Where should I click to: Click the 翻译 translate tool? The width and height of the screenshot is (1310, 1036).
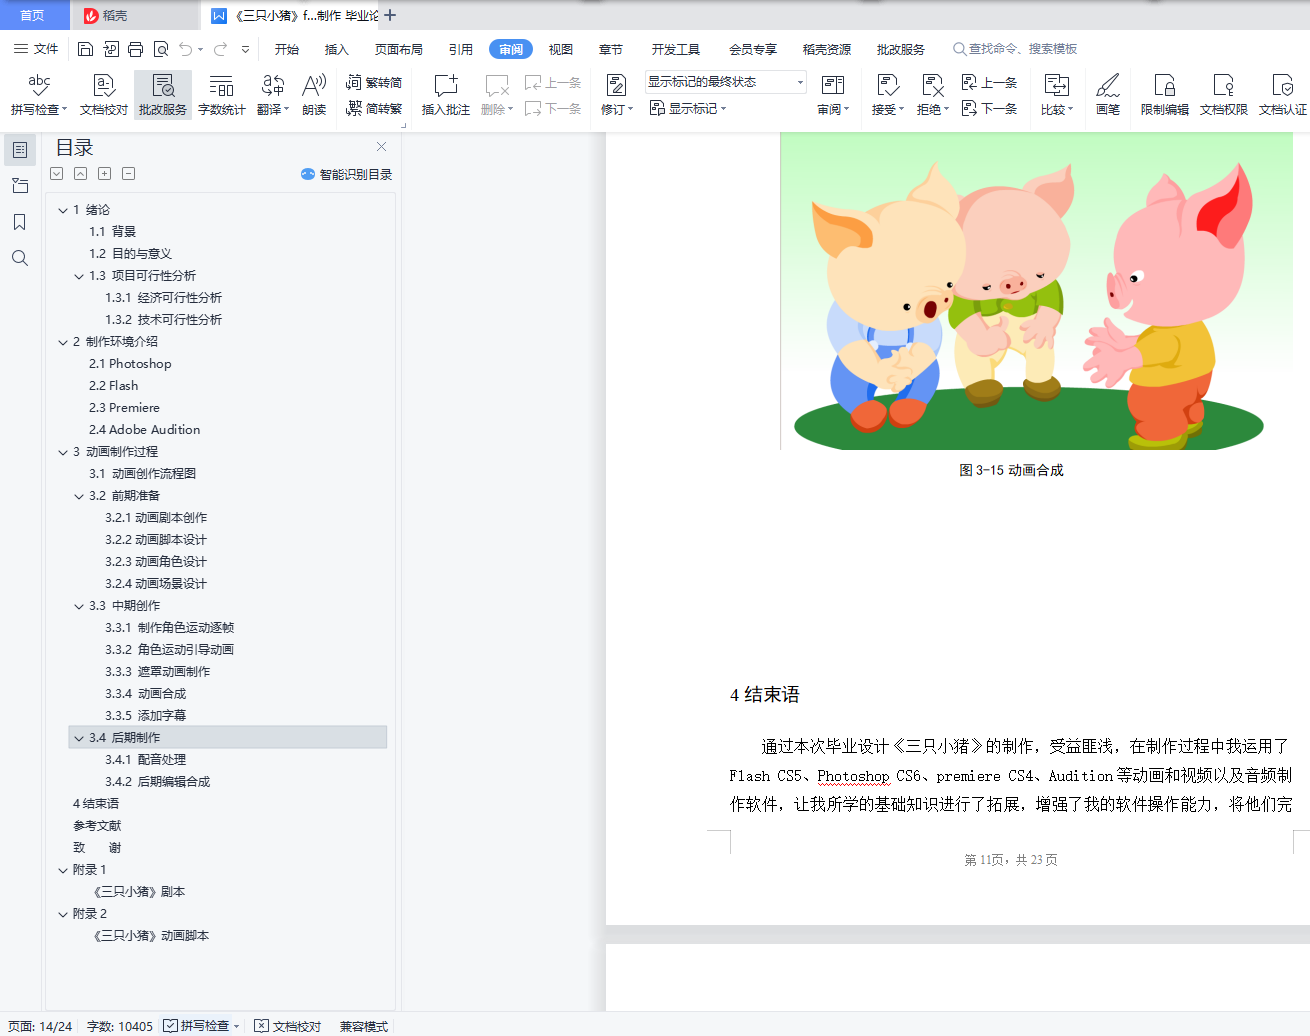(273, 95)
